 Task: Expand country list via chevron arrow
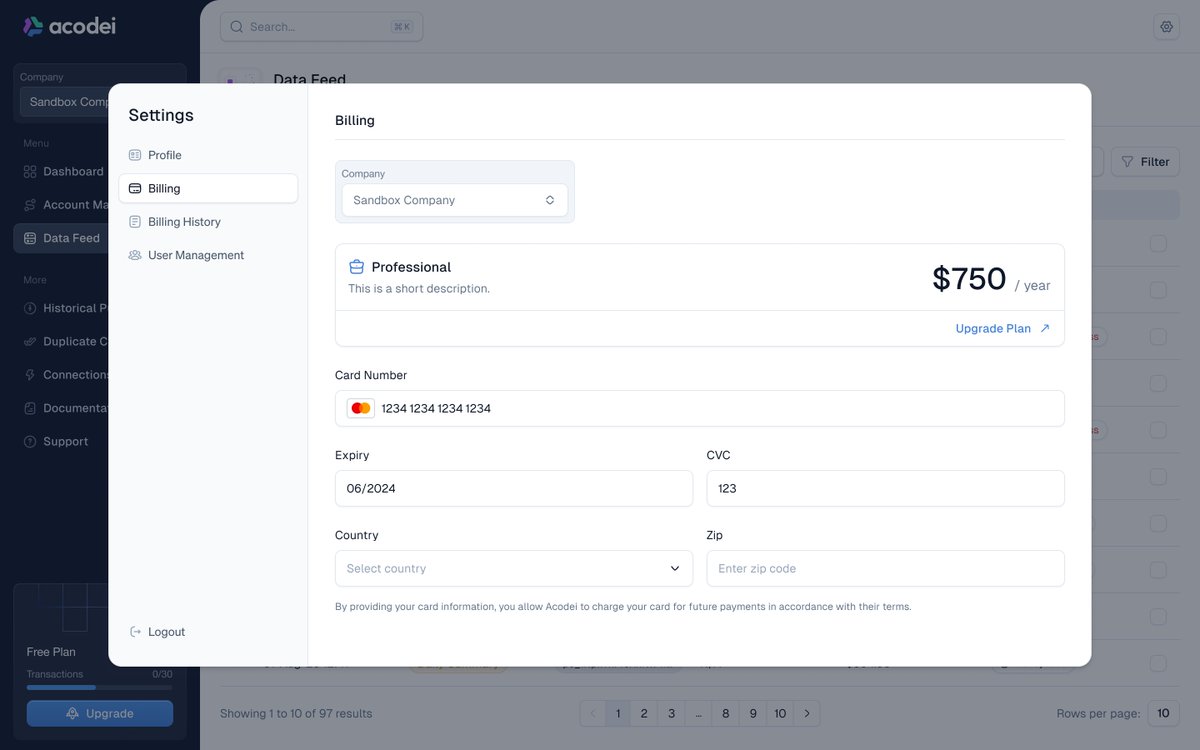point(675,568)
